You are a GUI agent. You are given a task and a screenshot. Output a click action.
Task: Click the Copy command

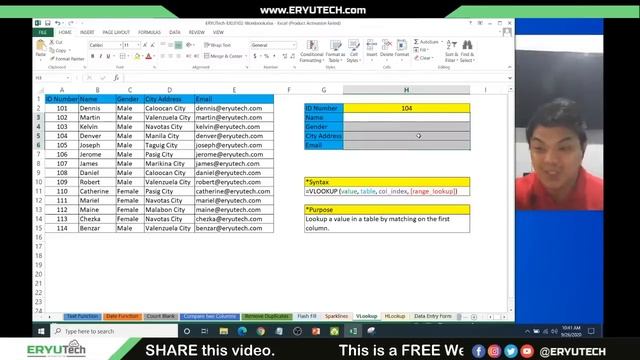(59, 50)
